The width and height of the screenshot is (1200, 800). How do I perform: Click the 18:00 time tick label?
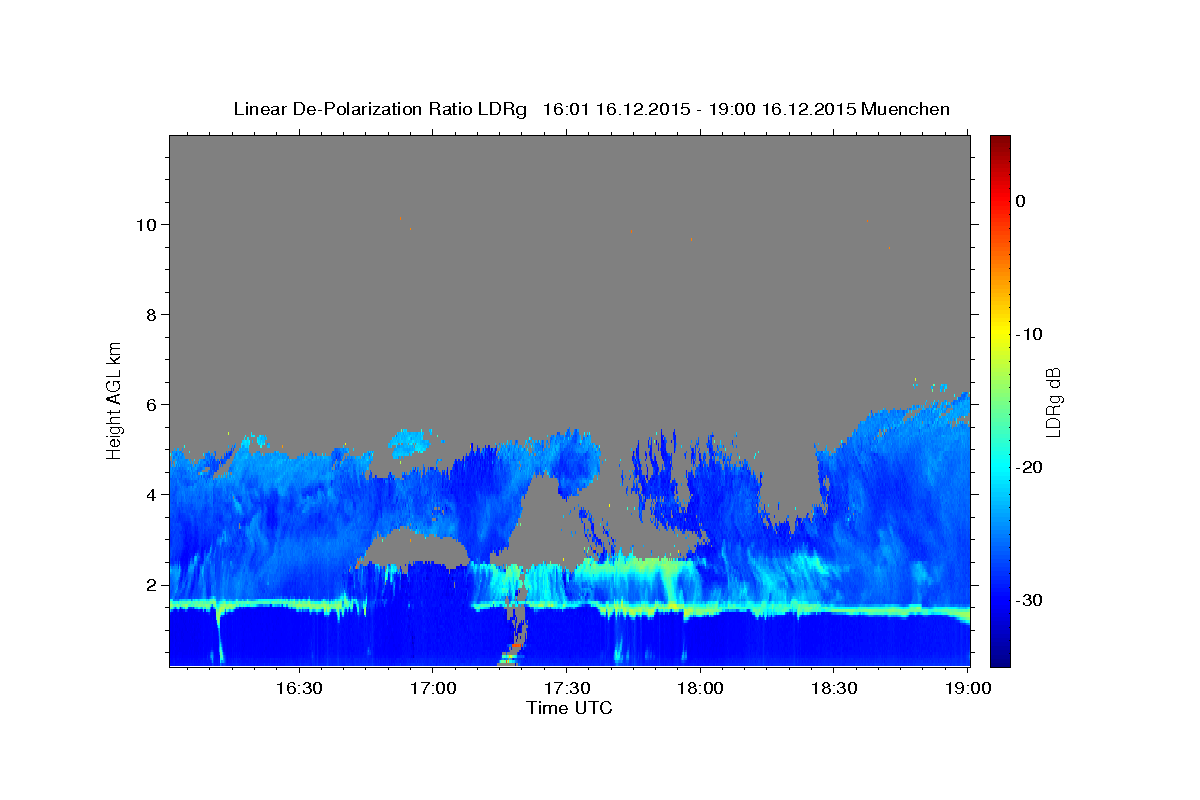point(700,688)
